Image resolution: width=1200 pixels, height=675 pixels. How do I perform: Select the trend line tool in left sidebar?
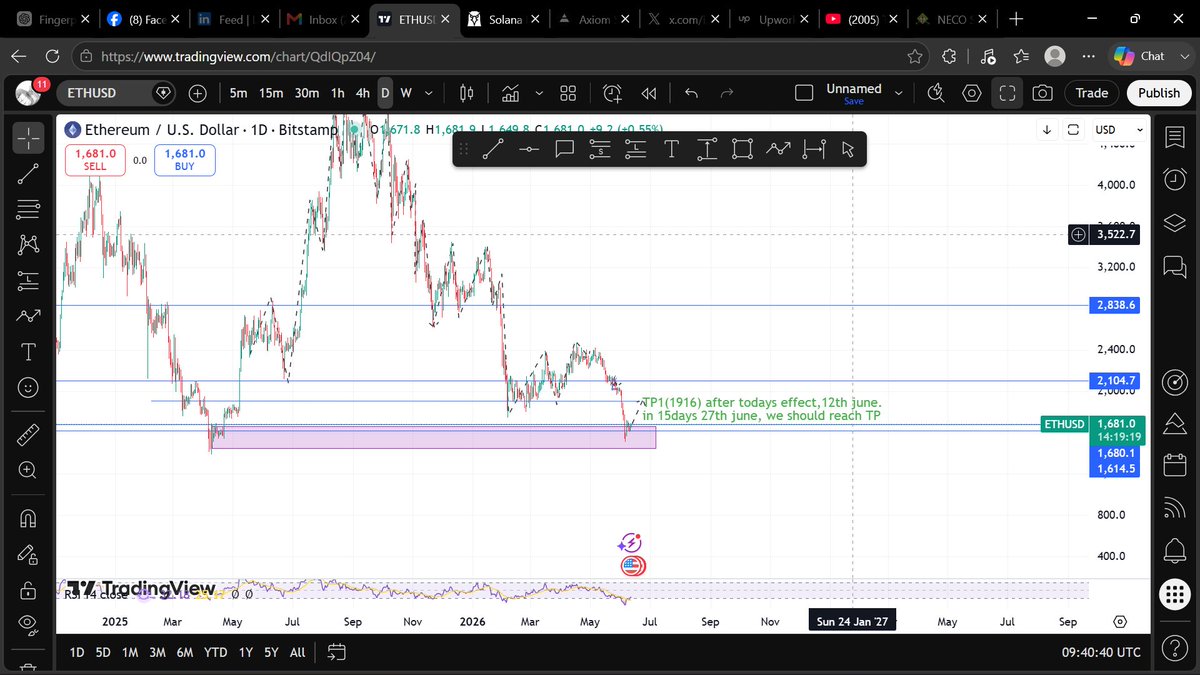click(x=28, y=173)
